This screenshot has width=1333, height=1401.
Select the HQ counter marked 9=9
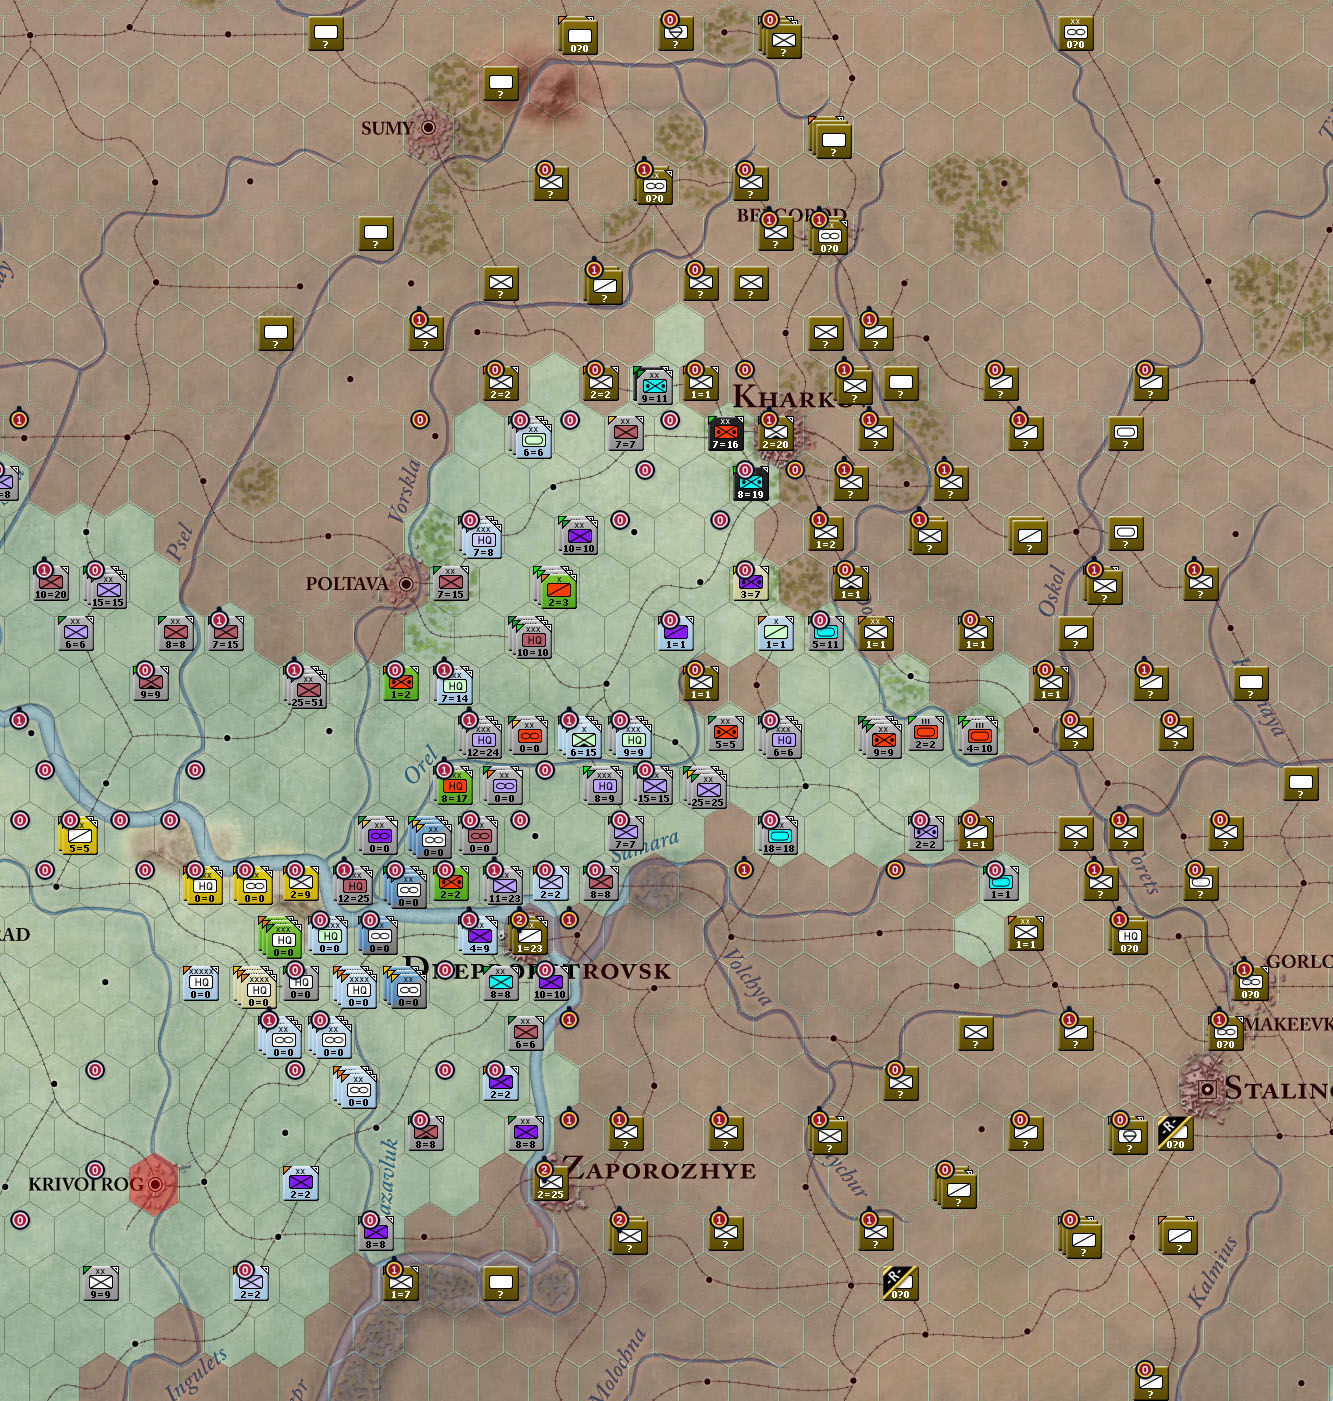633,740
